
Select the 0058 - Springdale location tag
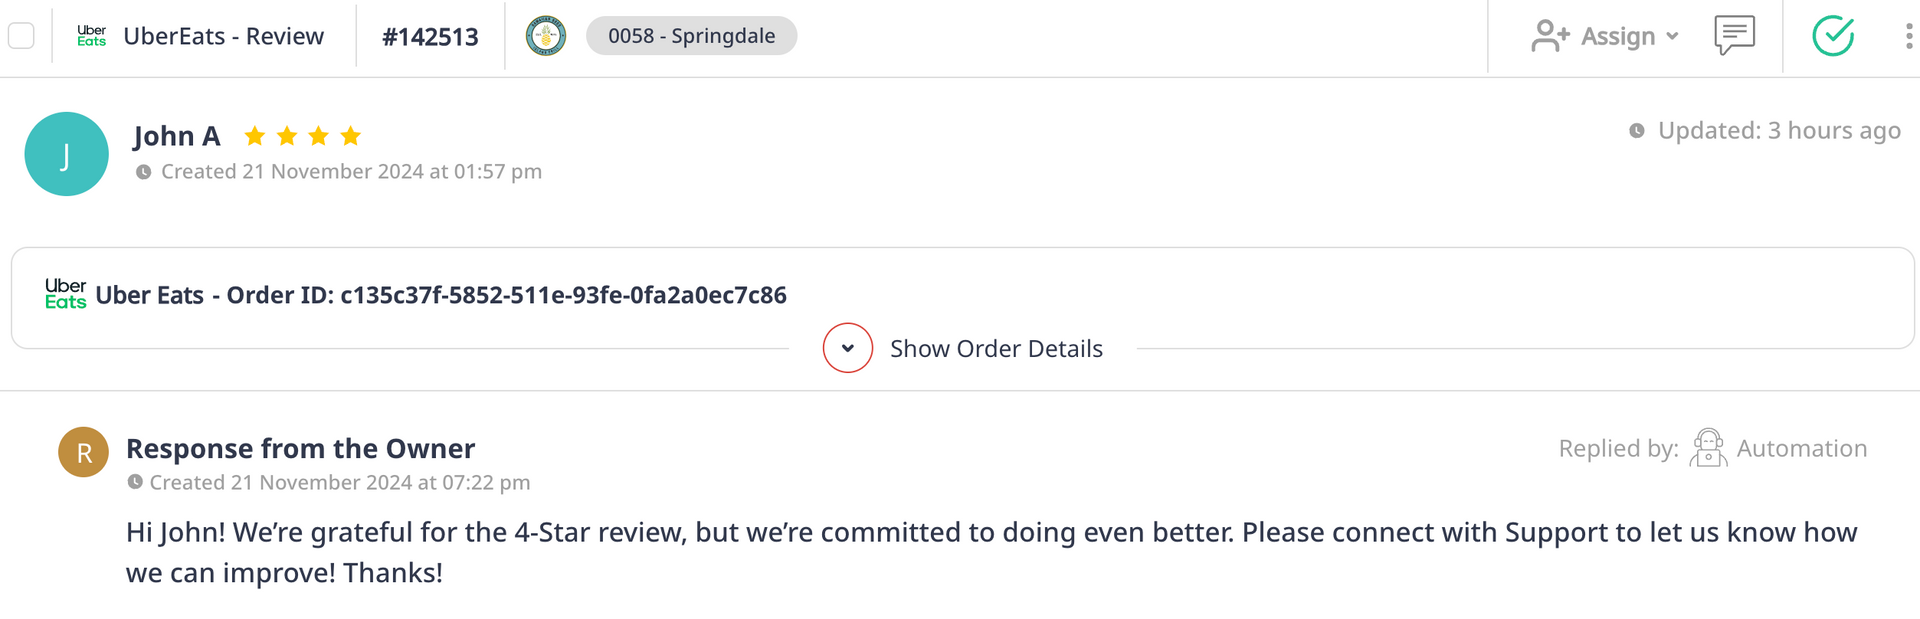tap(691, 36)
